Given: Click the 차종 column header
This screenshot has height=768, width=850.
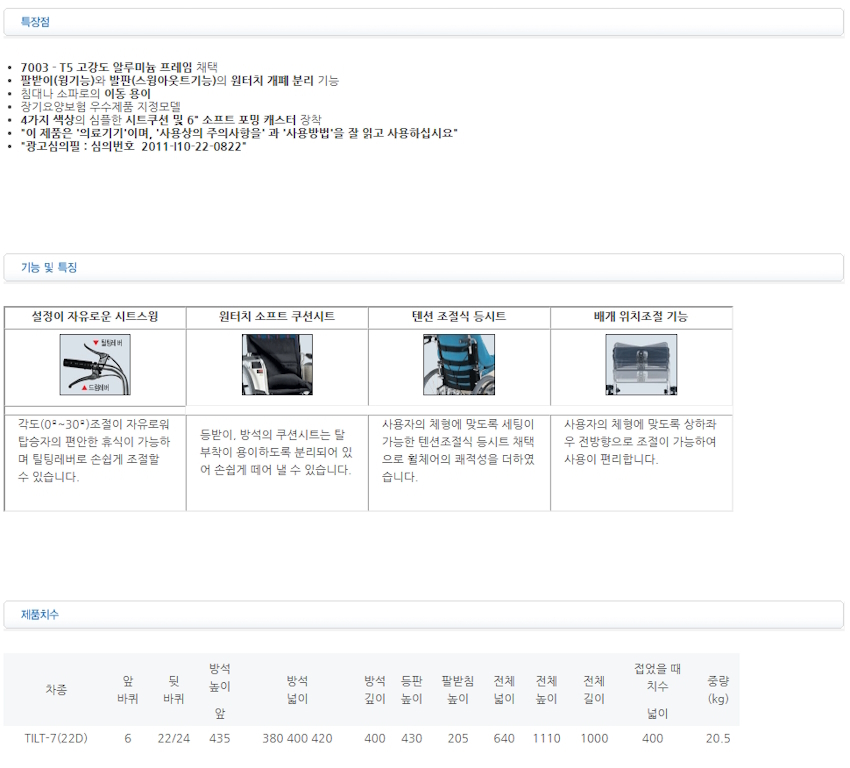Looking at the screenshot, I should pos(56,690).
